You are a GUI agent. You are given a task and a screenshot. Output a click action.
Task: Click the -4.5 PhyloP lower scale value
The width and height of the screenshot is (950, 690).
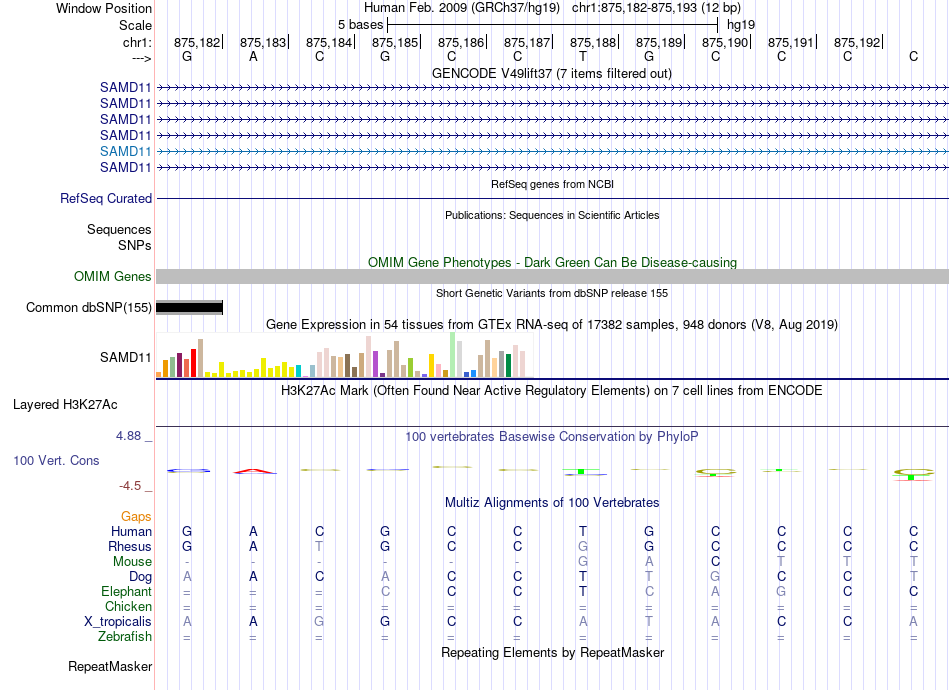[x=130, y=486]
